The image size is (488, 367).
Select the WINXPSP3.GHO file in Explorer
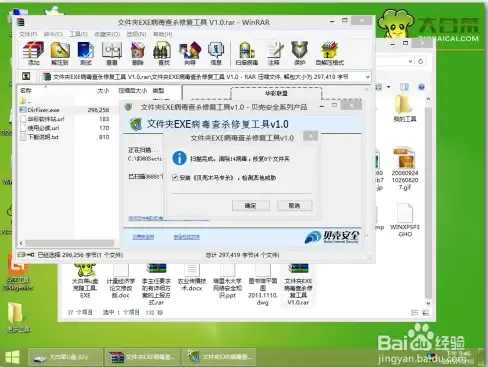click(x=405, y=220)
